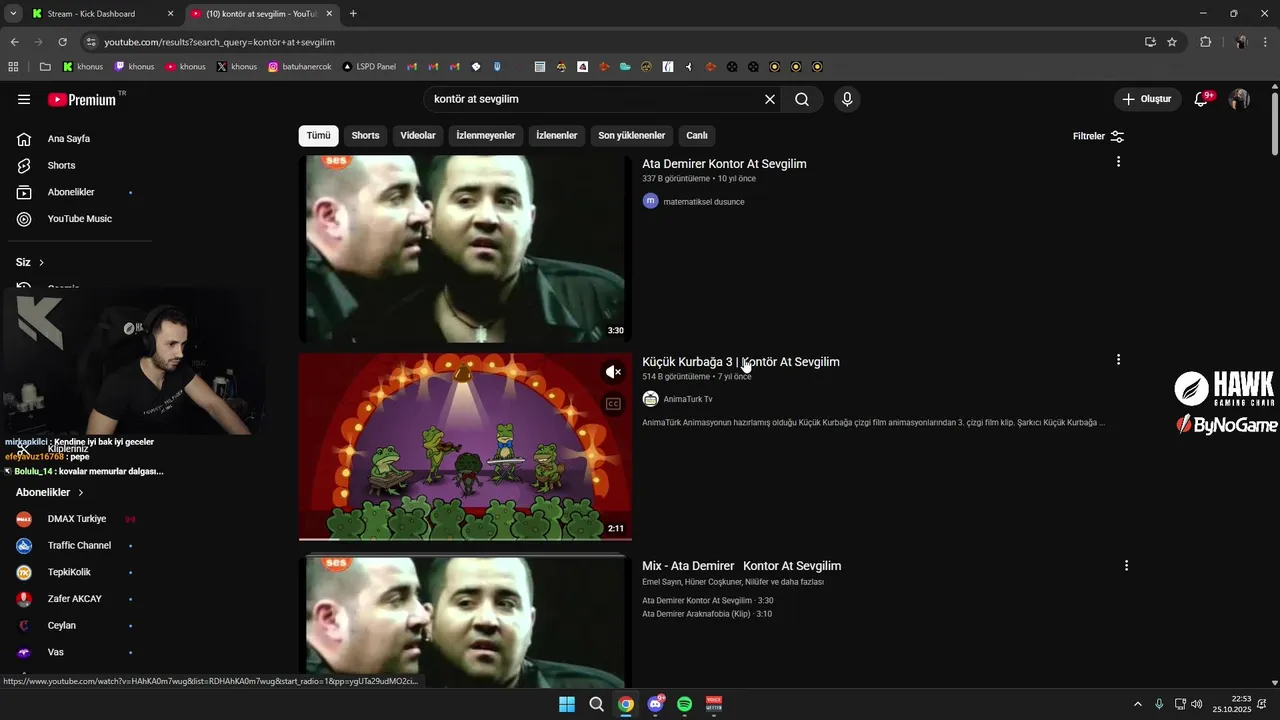Open options menu for the Mix playlist result
Image resolution: width=1280 pixels, height=720 pixels.
(1126, 565)
